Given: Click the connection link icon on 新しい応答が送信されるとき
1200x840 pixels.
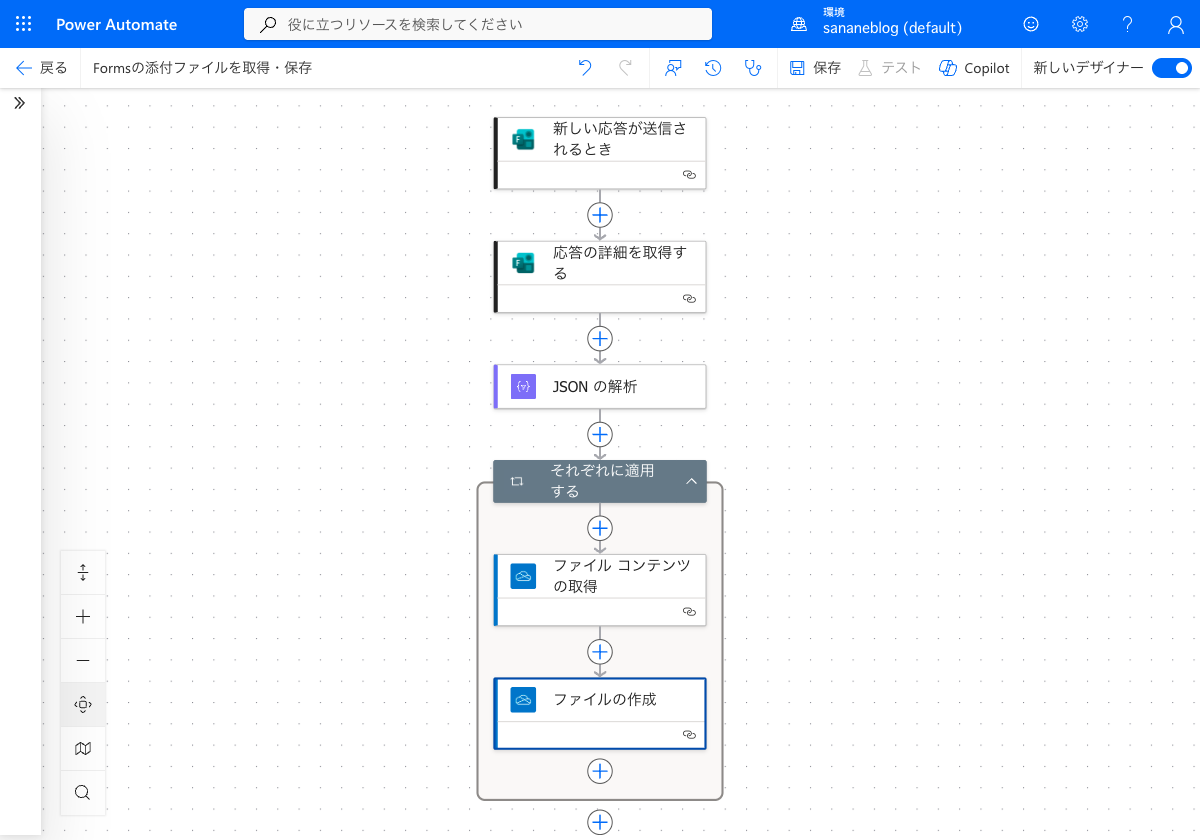Looking at the screenshot, I should [689, 174].
